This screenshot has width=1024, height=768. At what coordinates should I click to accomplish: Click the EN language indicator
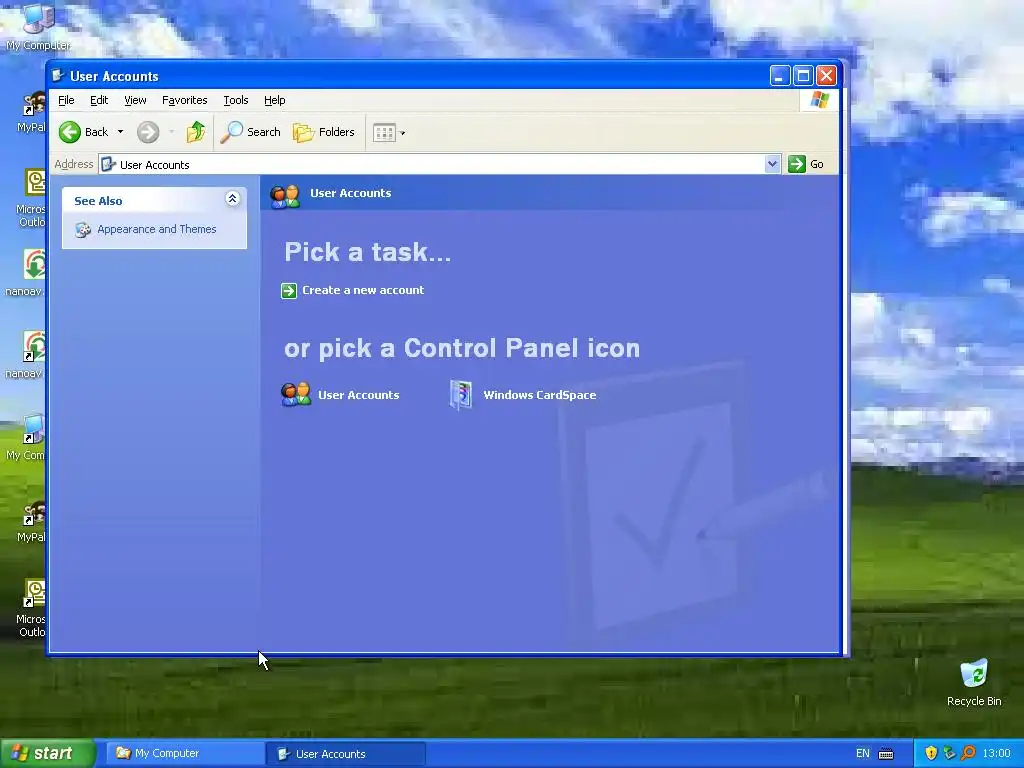[863, 754]
